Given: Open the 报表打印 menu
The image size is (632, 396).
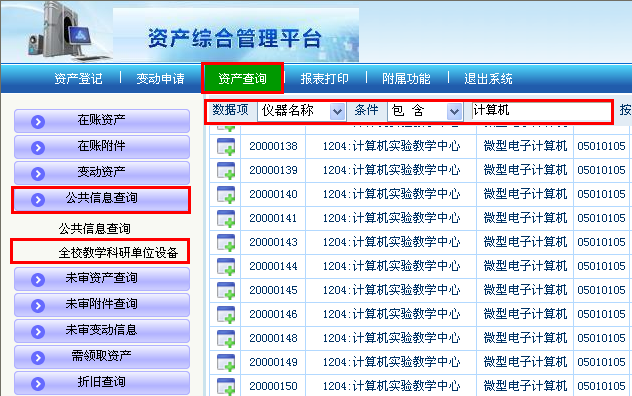Looking at the screenshot, I should pyautogui.click(x=324, y=79).
